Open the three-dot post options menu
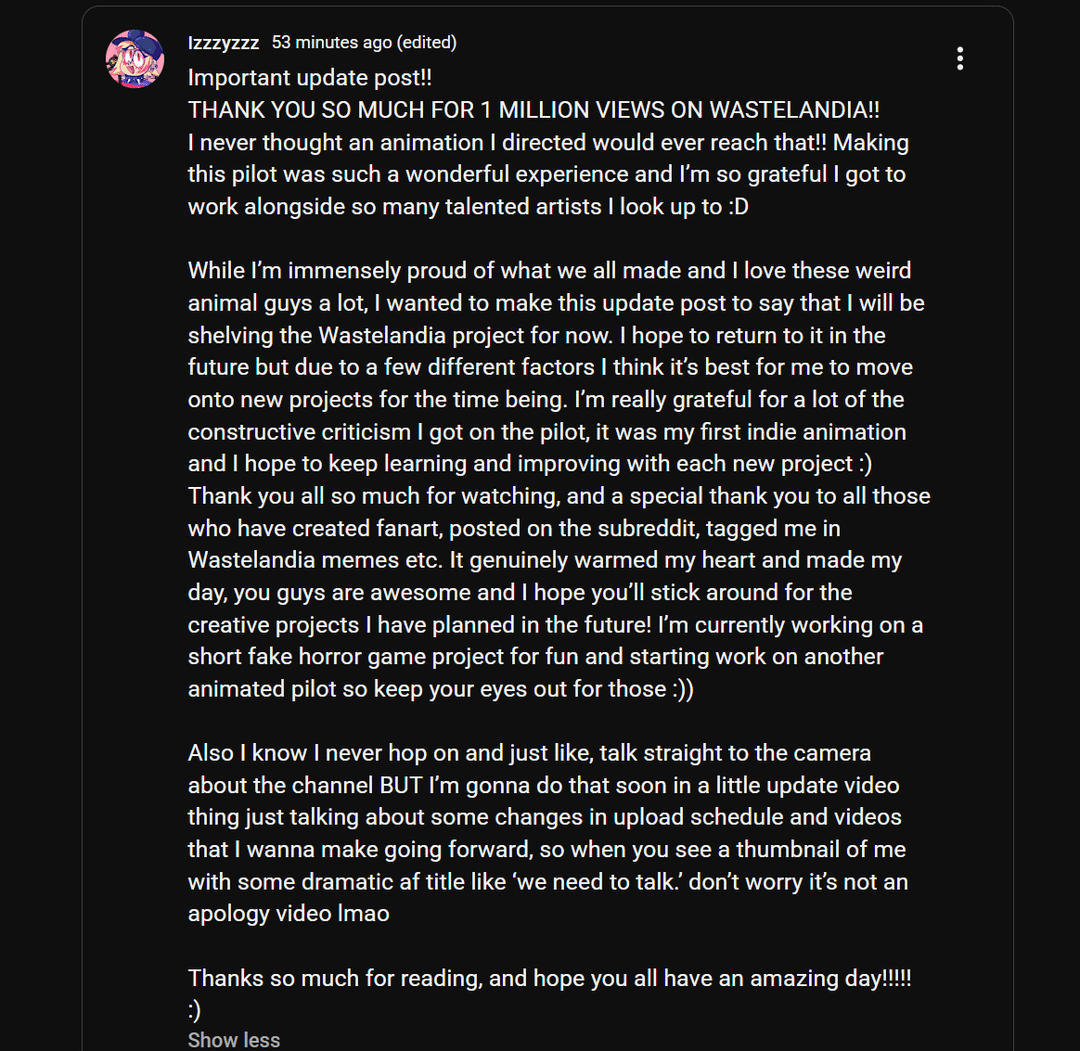The height and width of the screenshot is (1051, 1080). click(x=959, y=59)
